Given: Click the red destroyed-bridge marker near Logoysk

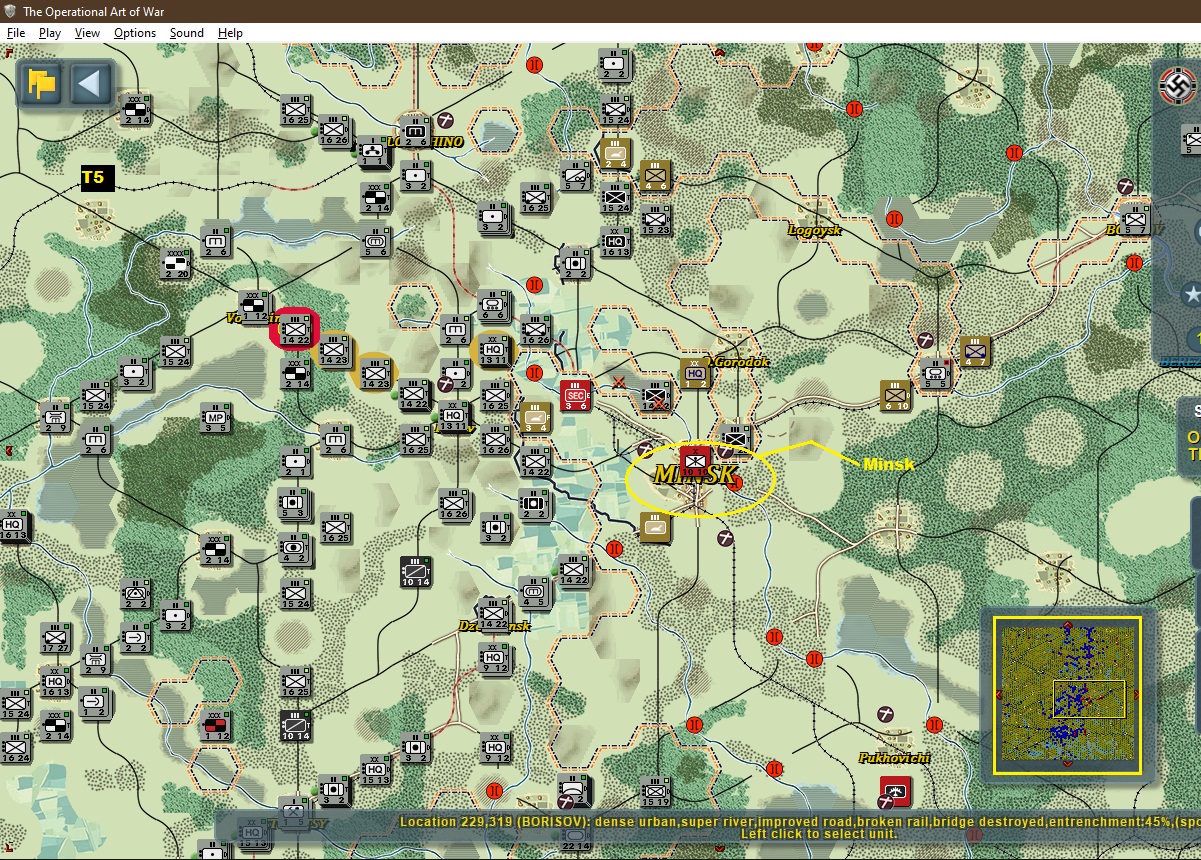Looking at the screenshot, I should click(x=895, y=219).
